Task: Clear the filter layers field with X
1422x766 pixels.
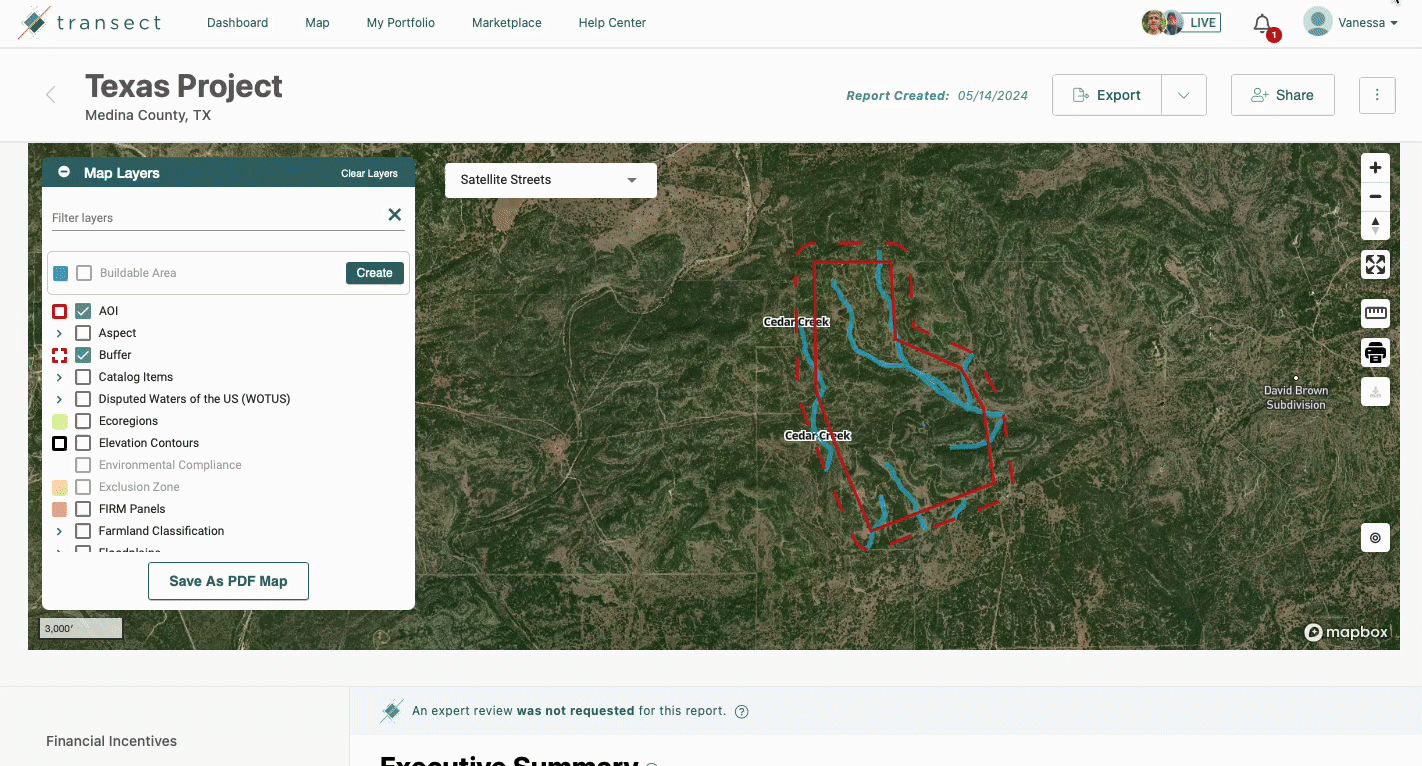Action: (x=395, y=215)
